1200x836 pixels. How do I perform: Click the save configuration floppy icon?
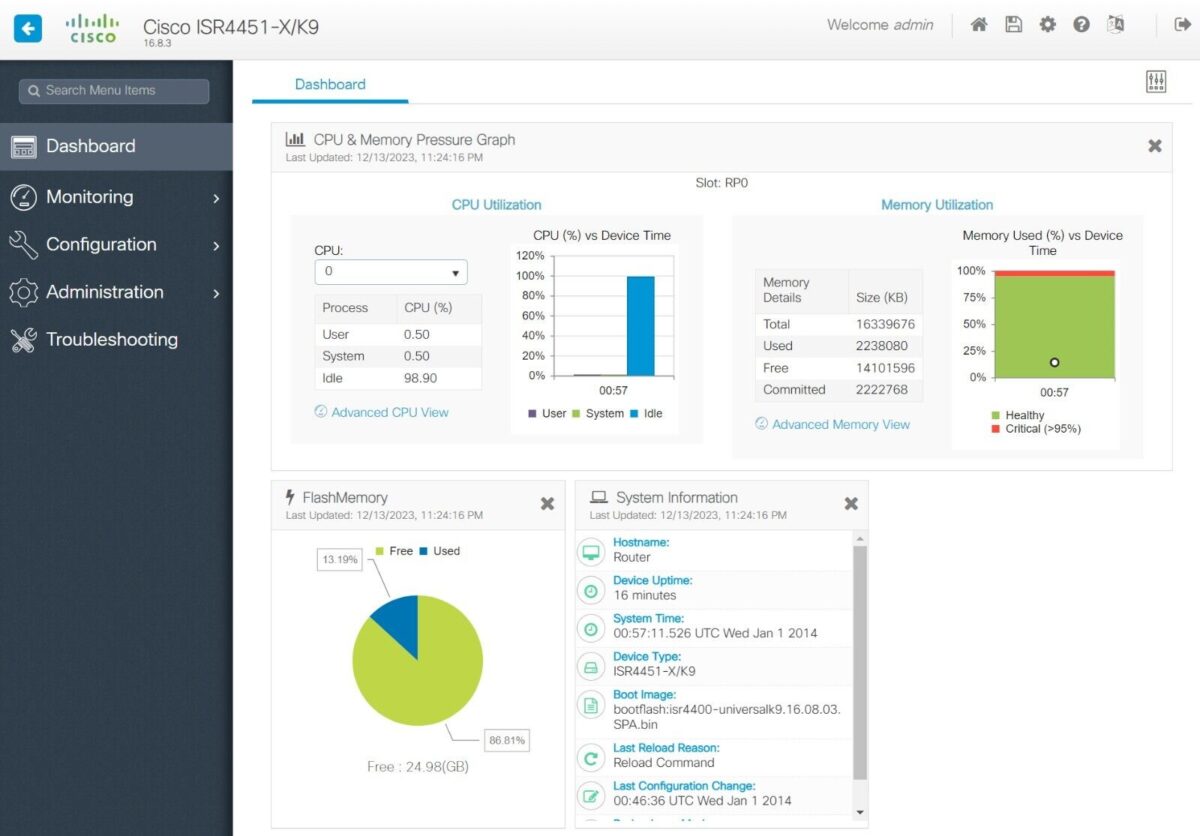pos(1013,25)
